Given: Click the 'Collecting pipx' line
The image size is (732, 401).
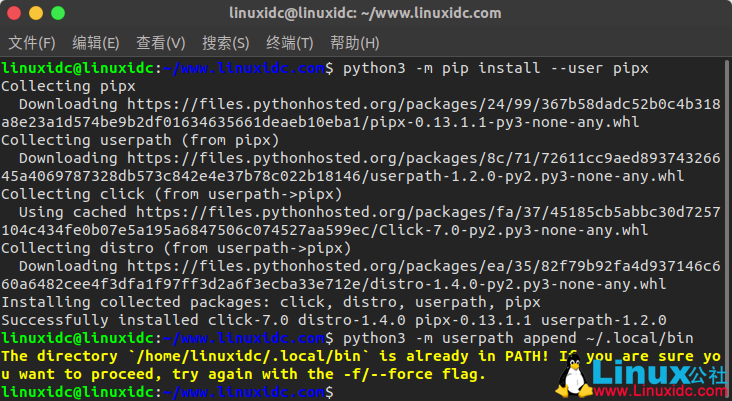Looking at the screenshot, I should (68, 86).
